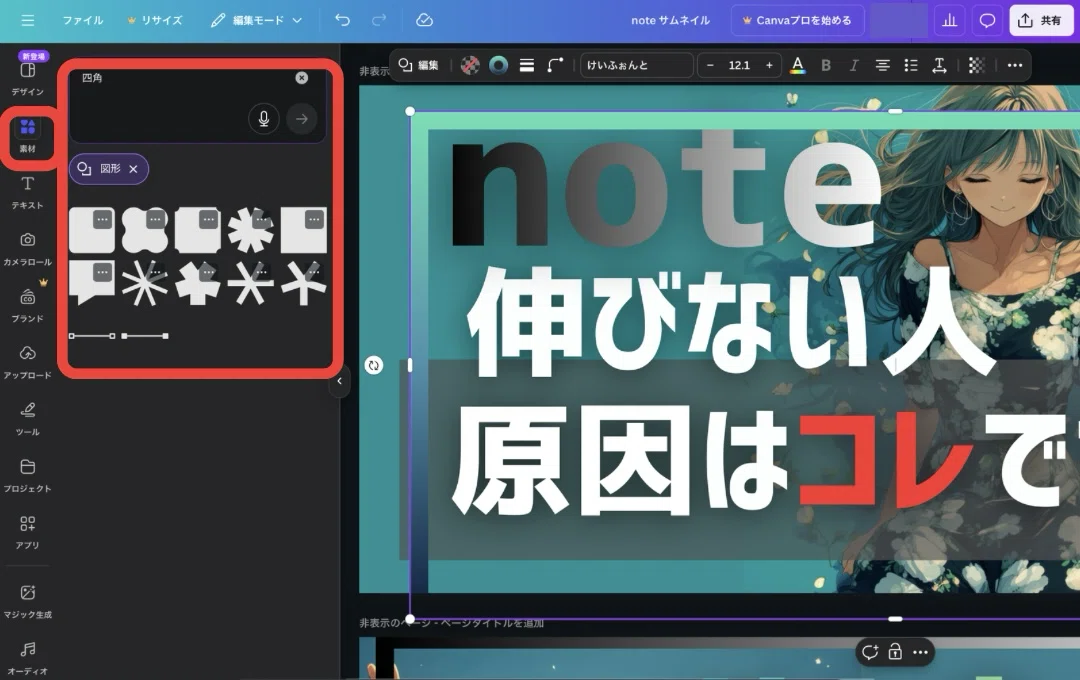Image resolution: width=1080 pixels, height=680 pixels.
Task: Toggle italic formatting
Action: click(x=854, y=65)
